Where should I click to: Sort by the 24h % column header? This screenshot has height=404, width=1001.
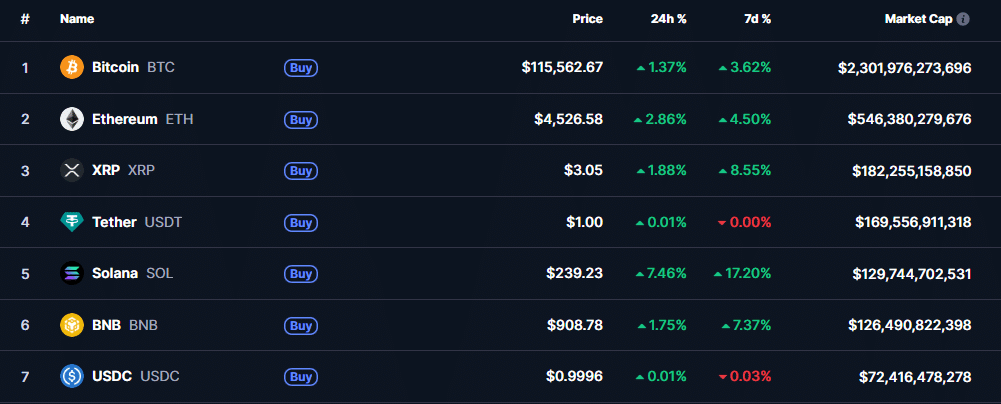click(668, 19)
